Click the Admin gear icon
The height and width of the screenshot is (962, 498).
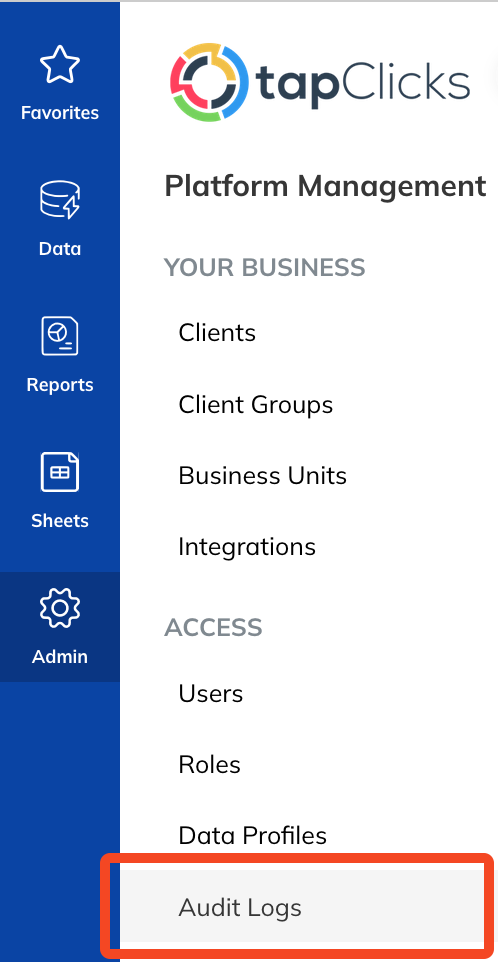coord(59,607)
